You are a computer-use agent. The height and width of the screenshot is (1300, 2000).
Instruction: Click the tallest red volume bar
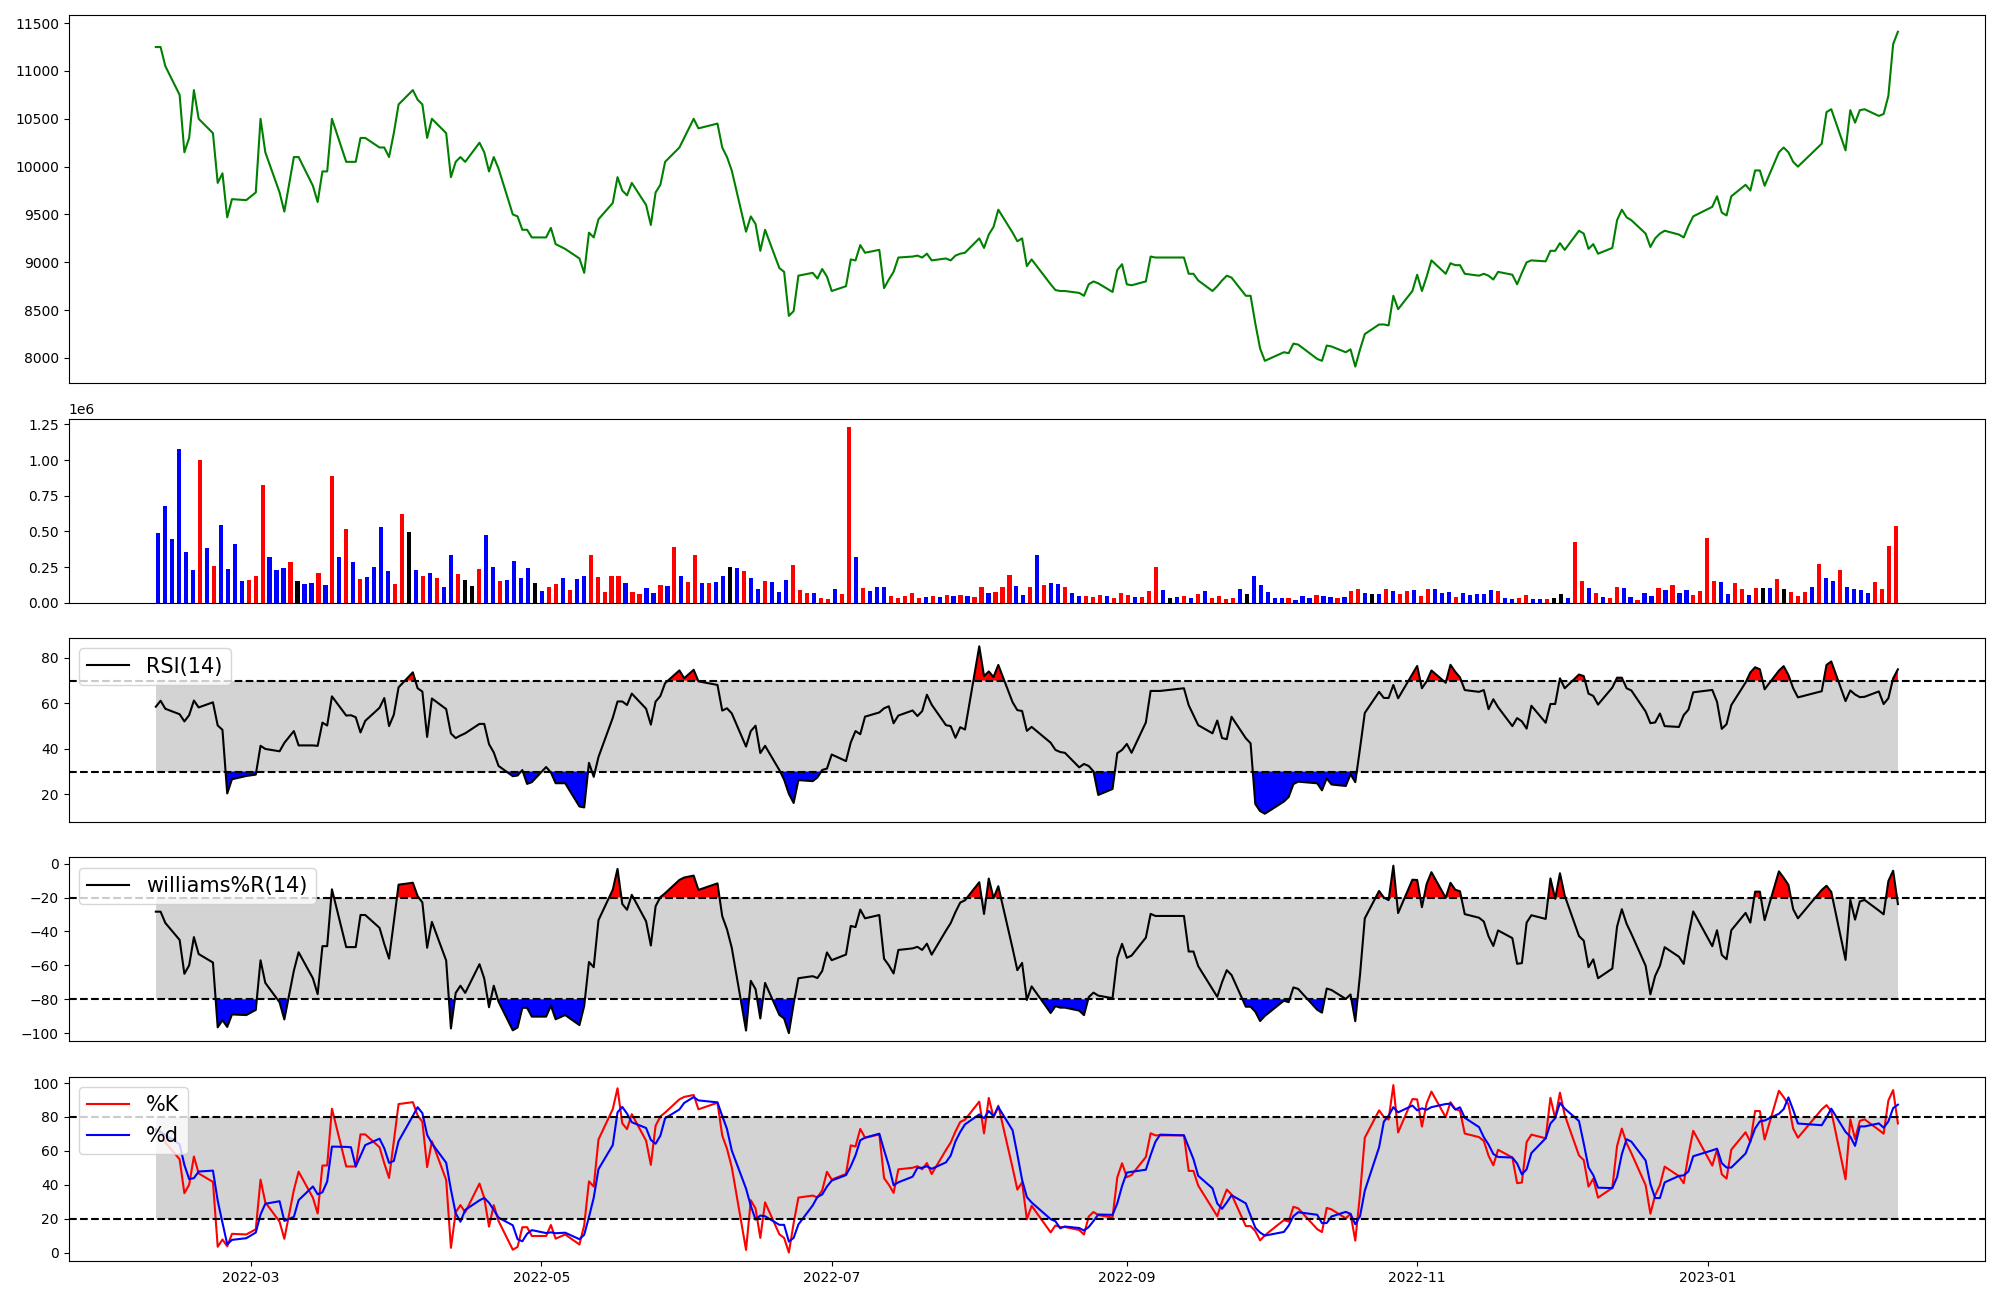click(x=849, y=515)
